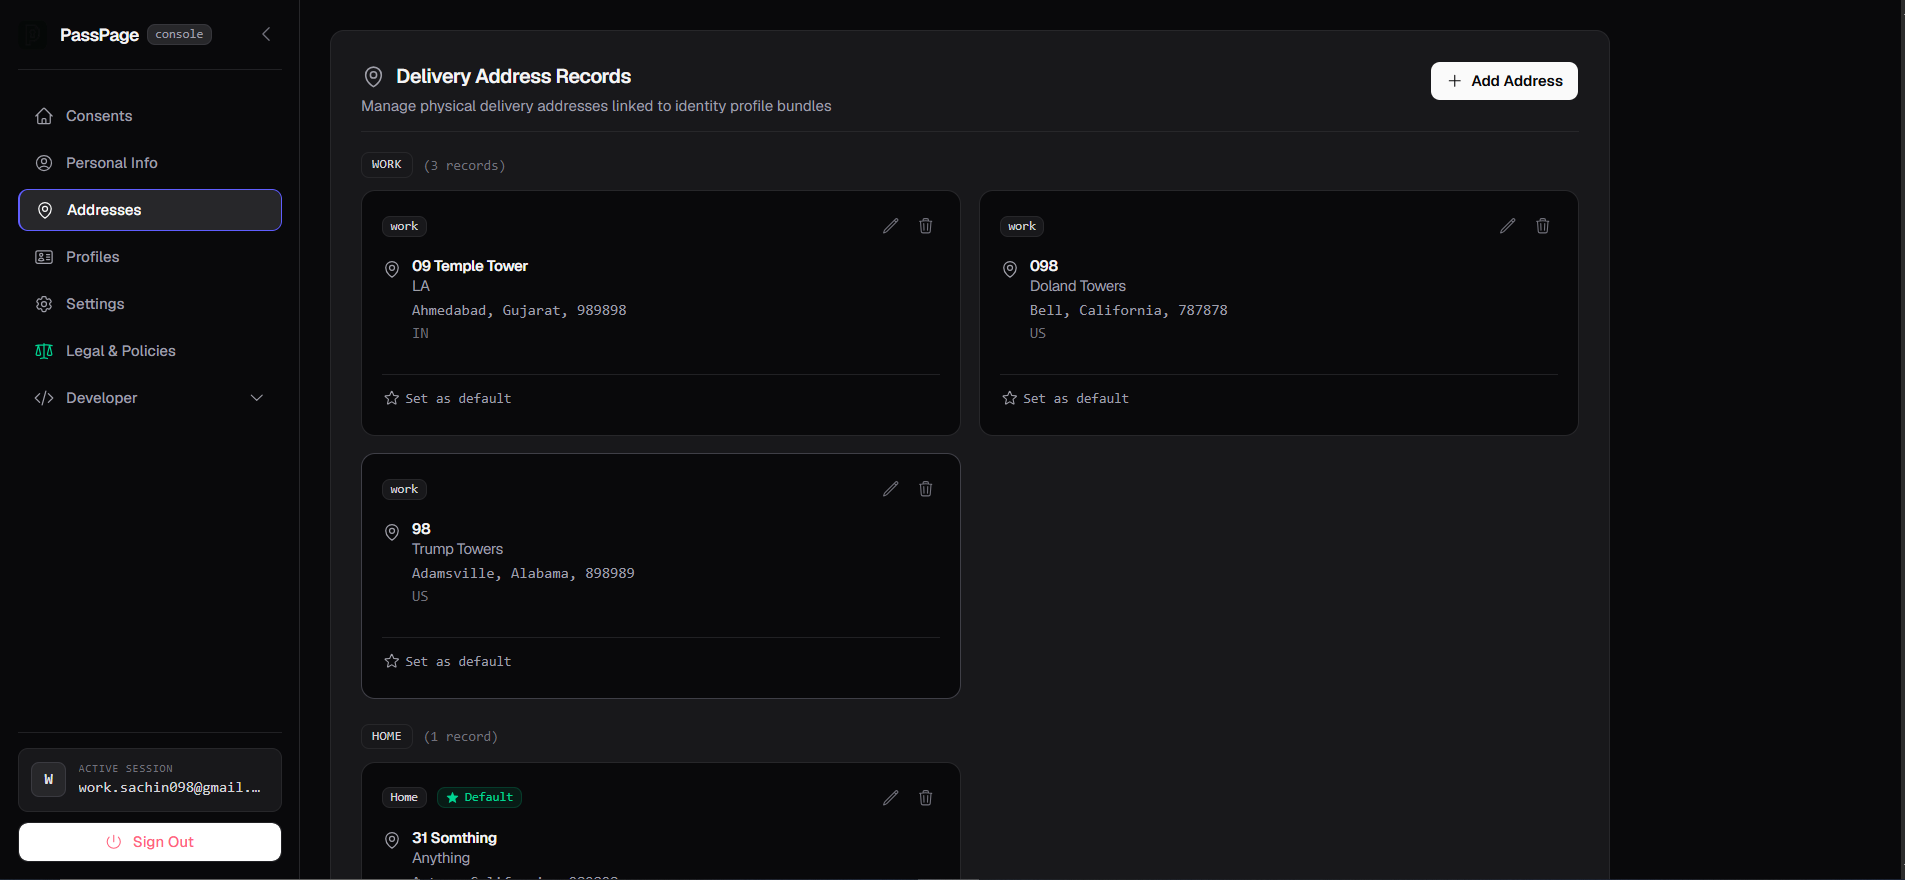This screenshot has height=880, width=1905.
Task: Click the console badge
Action: 179,34
